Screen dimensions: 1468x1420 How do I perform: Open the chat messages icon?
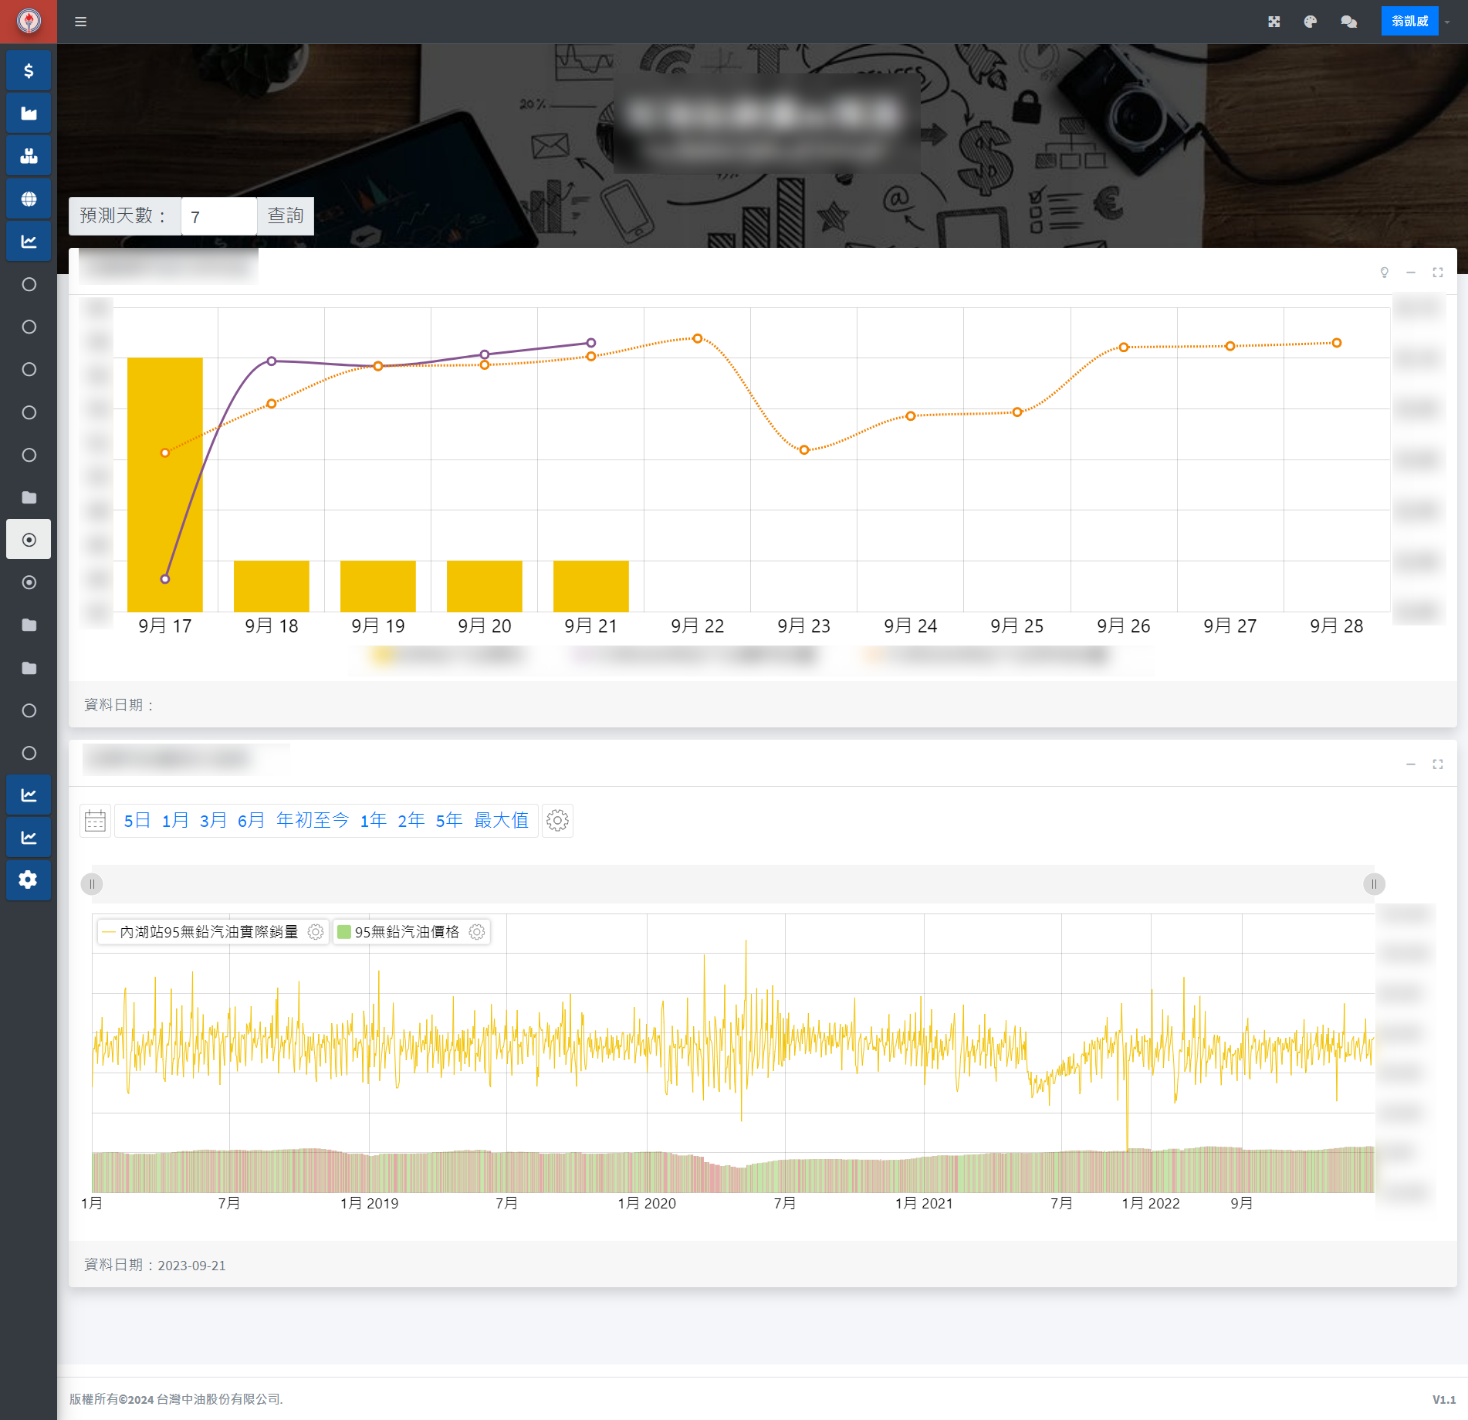(1349, 22)
